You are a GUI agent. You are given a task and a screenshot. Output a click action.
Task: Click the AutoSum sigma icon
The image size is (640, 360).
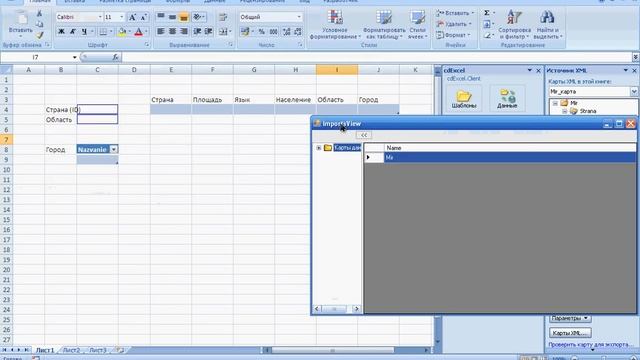(x=487, y=13)
